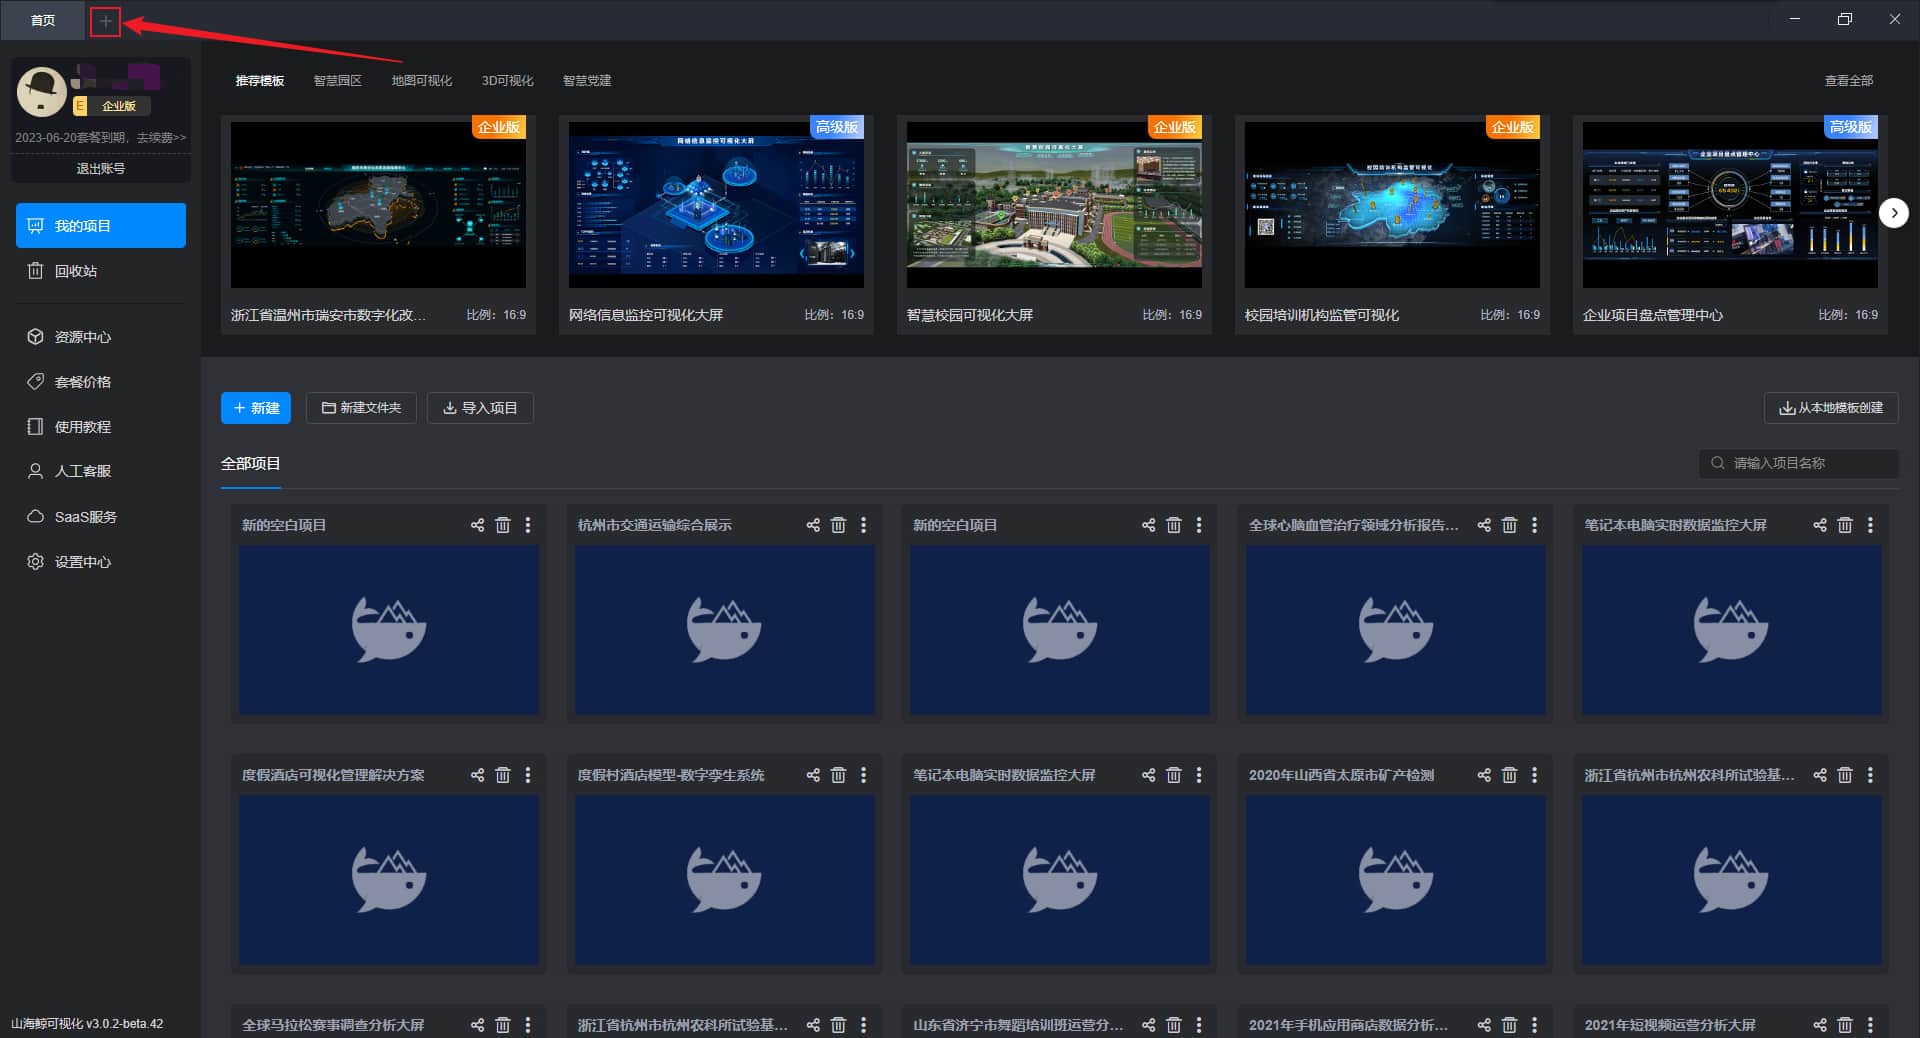
Task: Select the 推荐模板 template tab
Action: pyautogui.click(x=260, y=81)
